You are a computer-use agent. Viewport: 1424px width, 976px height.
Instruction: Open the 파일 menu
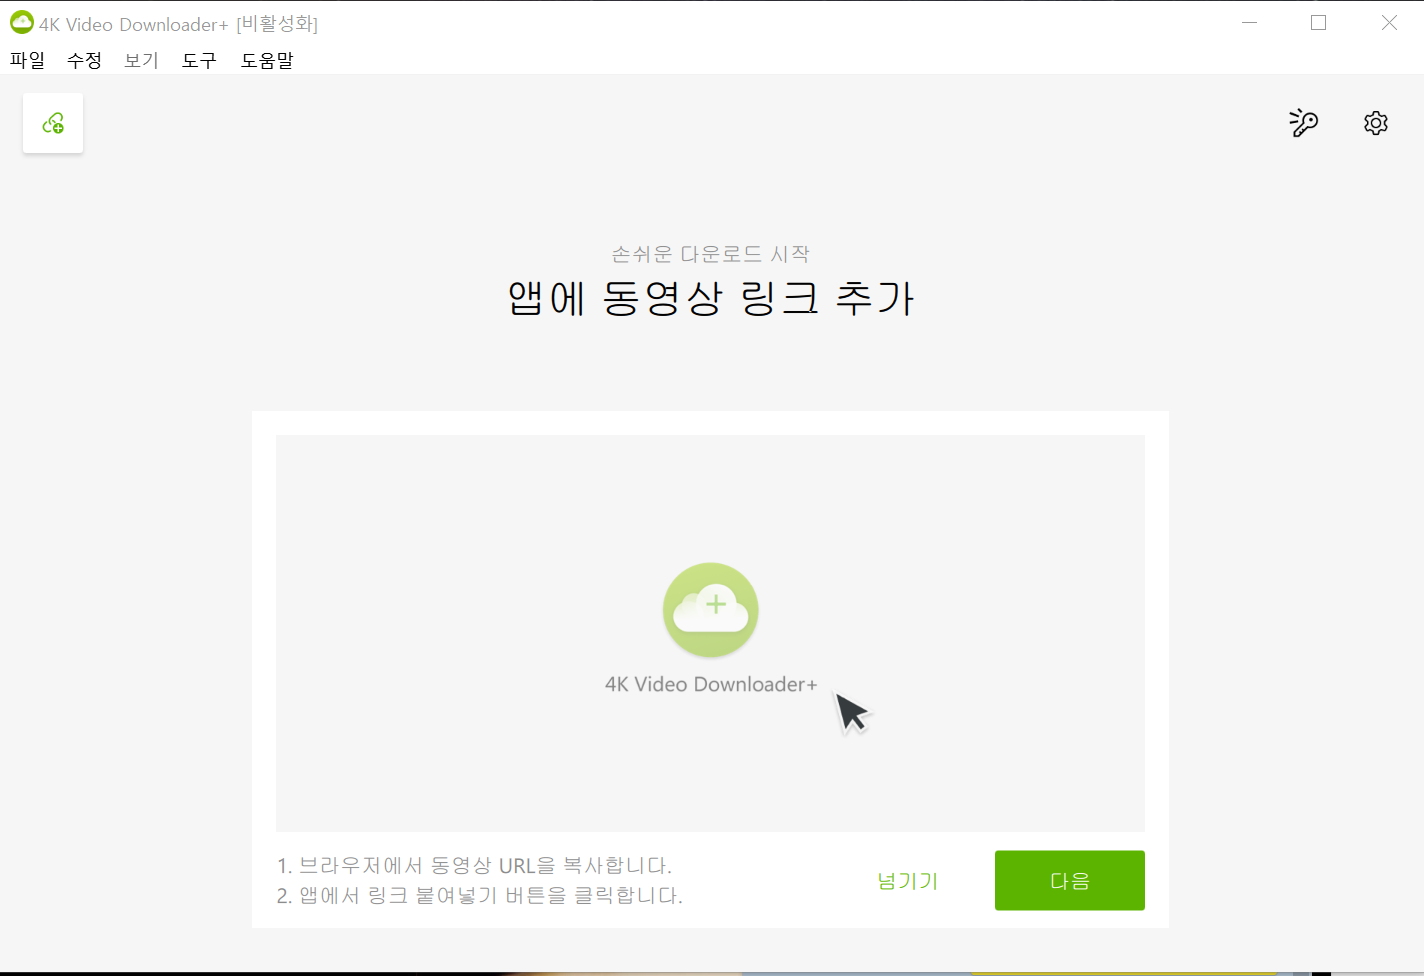(28, 60)
